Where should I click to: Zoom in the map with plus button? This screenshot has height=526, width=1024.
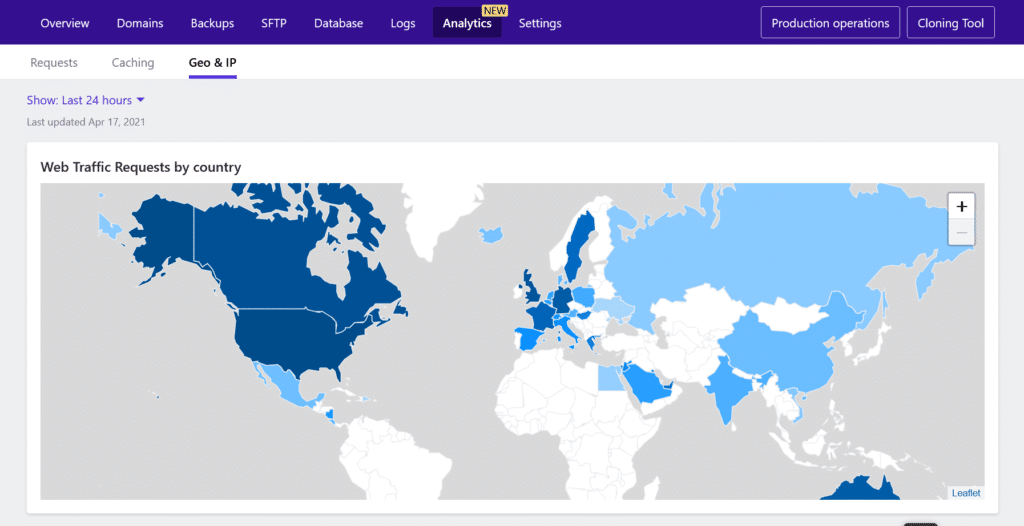(x=961, y=206)
